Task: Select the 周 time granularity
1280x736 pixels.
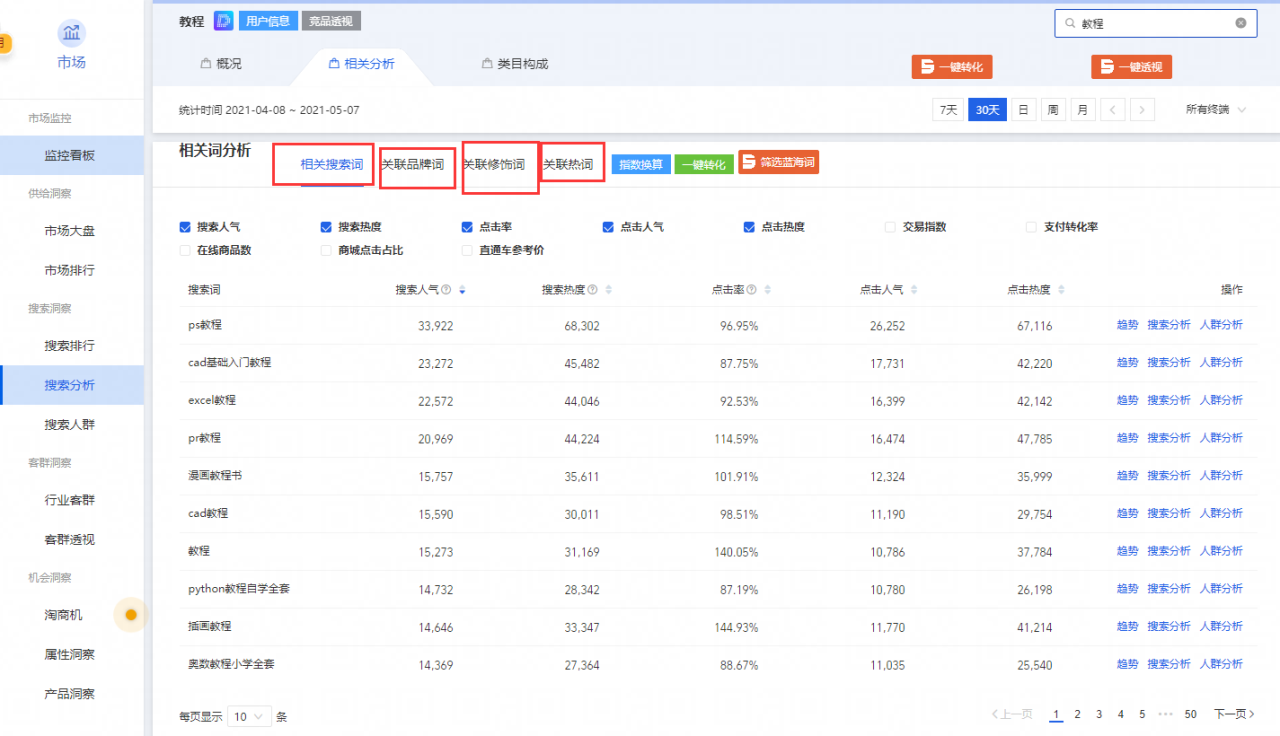Action: point(1053,110)
